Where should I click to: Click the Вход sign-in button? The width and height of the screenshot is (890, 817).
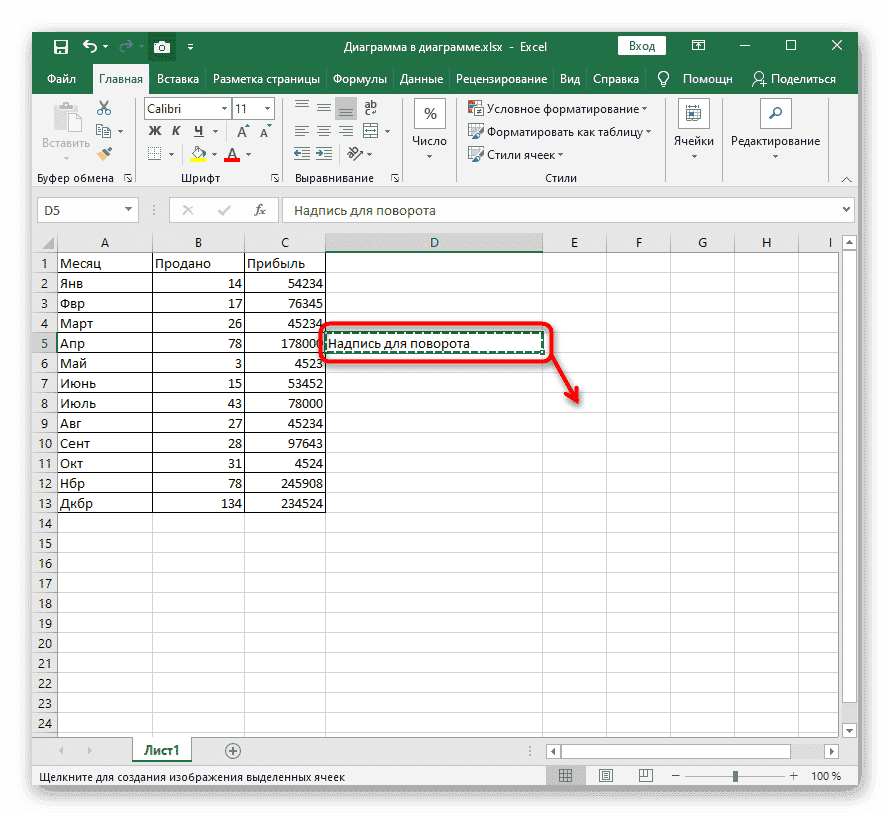[642, 46]
